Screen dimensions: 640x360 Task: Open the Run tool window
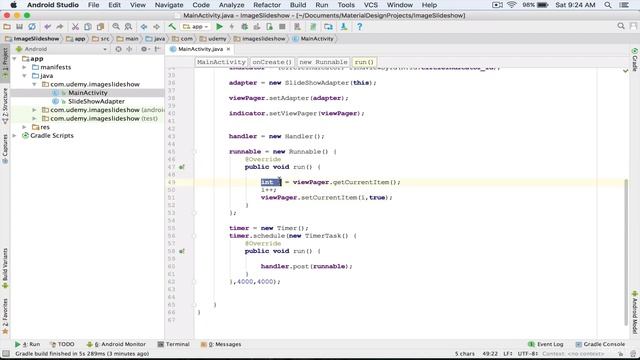coord(27,344)
